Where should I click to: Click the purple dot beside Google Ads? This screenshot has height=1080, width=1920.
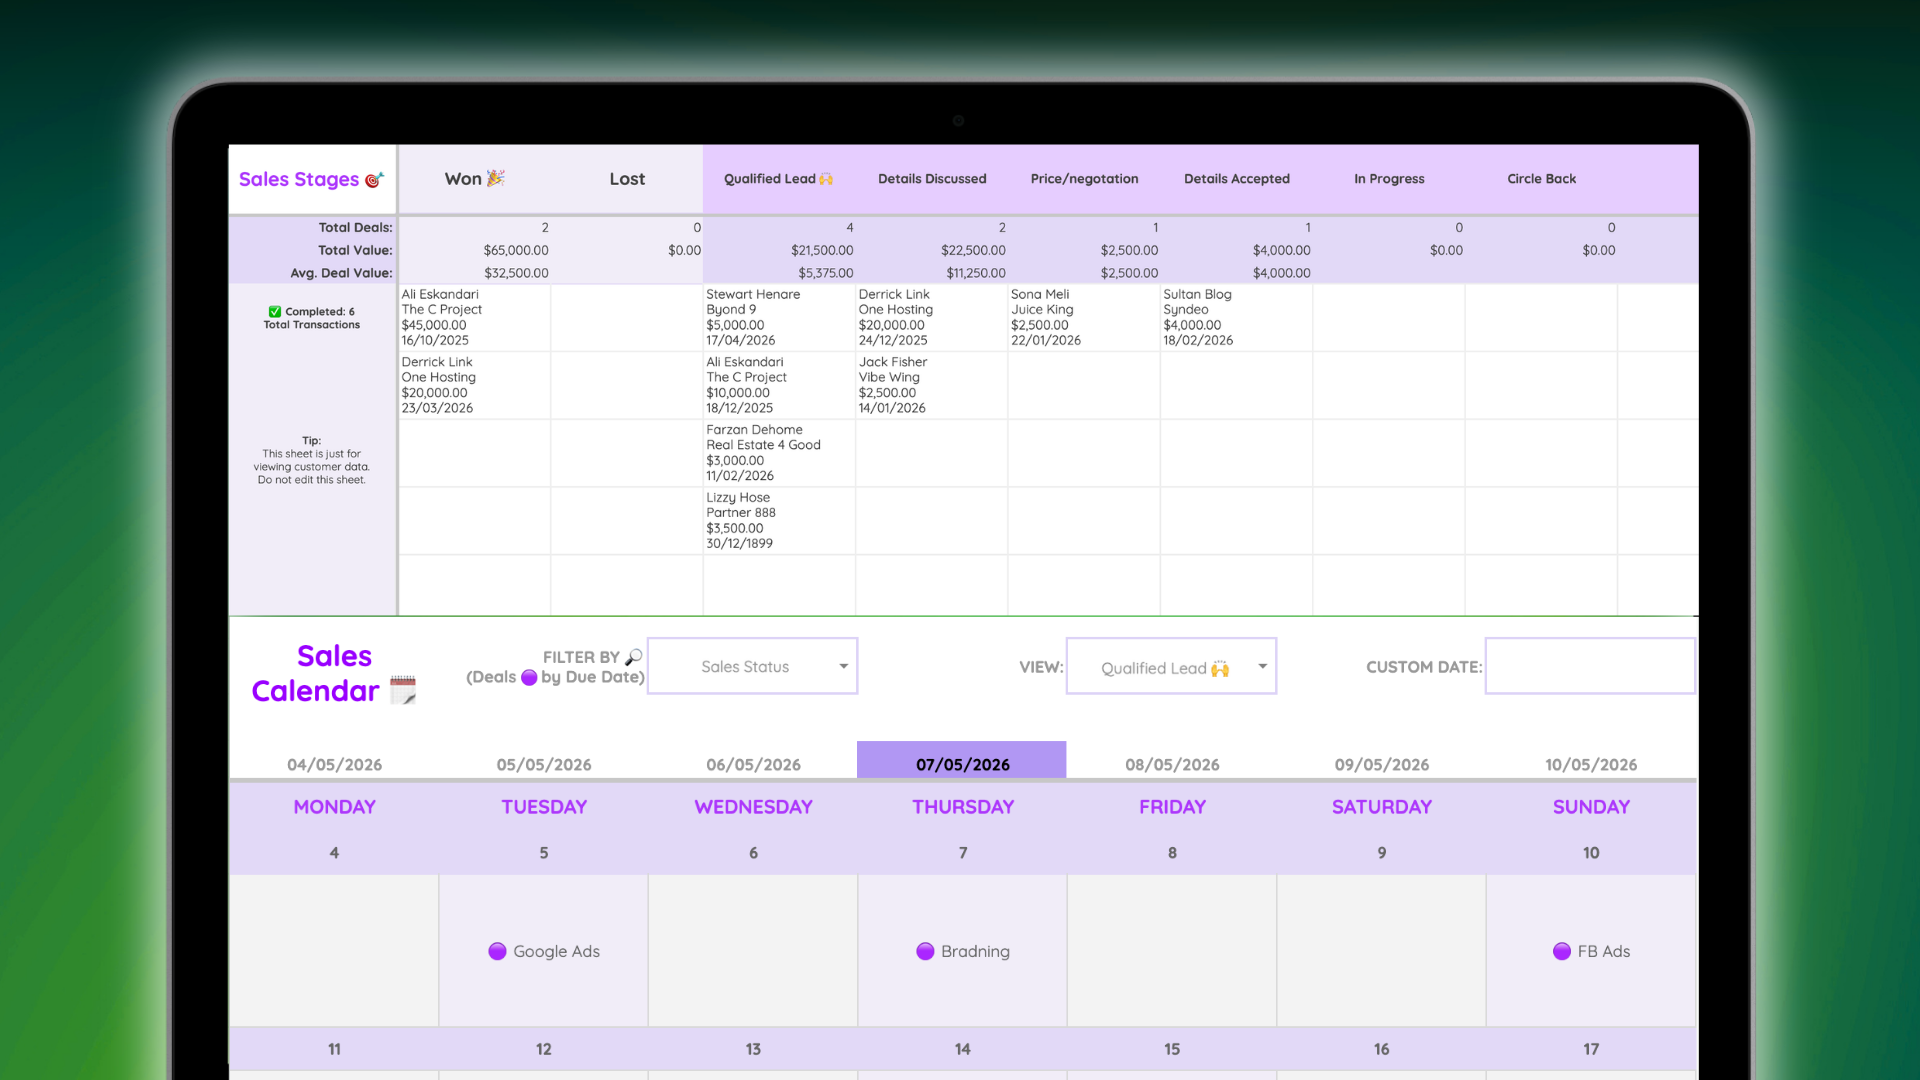point(497,951)
